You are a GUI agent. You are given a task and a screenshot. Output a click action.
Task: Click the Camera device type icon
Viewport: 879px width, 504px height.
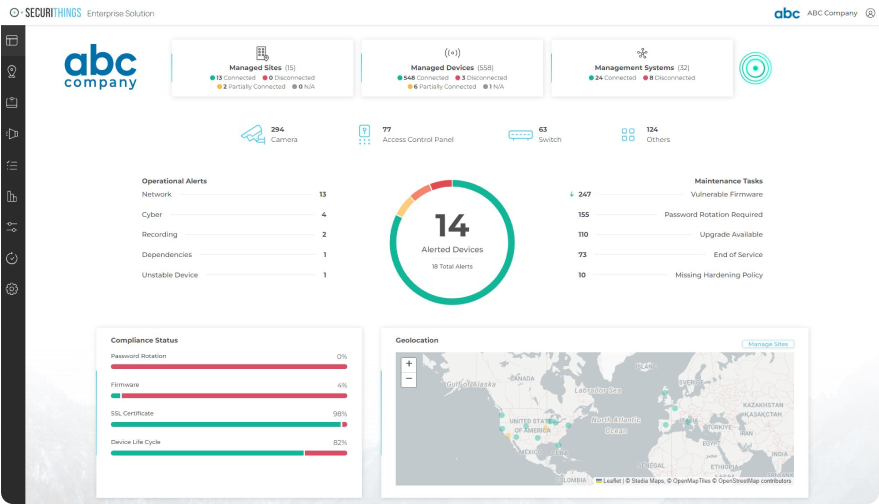pyautogui.click(x=253, y=135)
